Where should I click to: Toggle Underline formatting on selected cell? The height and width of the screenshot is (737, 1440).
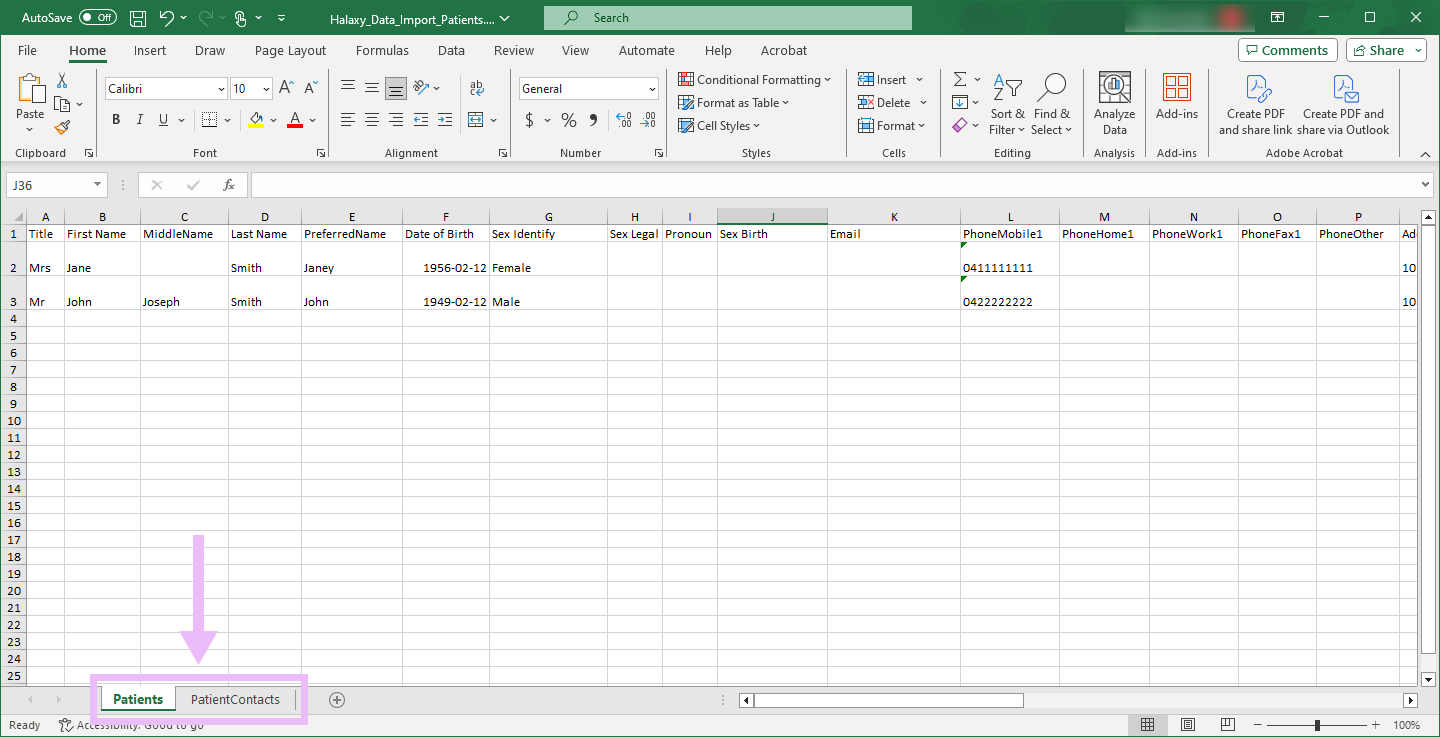coord(161,119)
